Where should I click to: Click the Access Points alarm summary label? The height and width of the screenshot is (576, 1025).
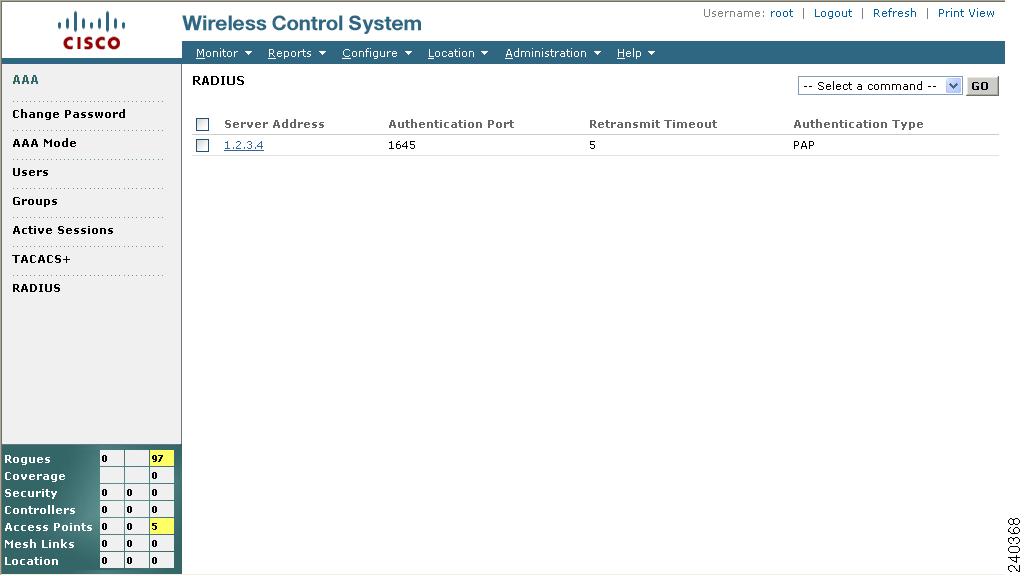click(x=48, y=527)
